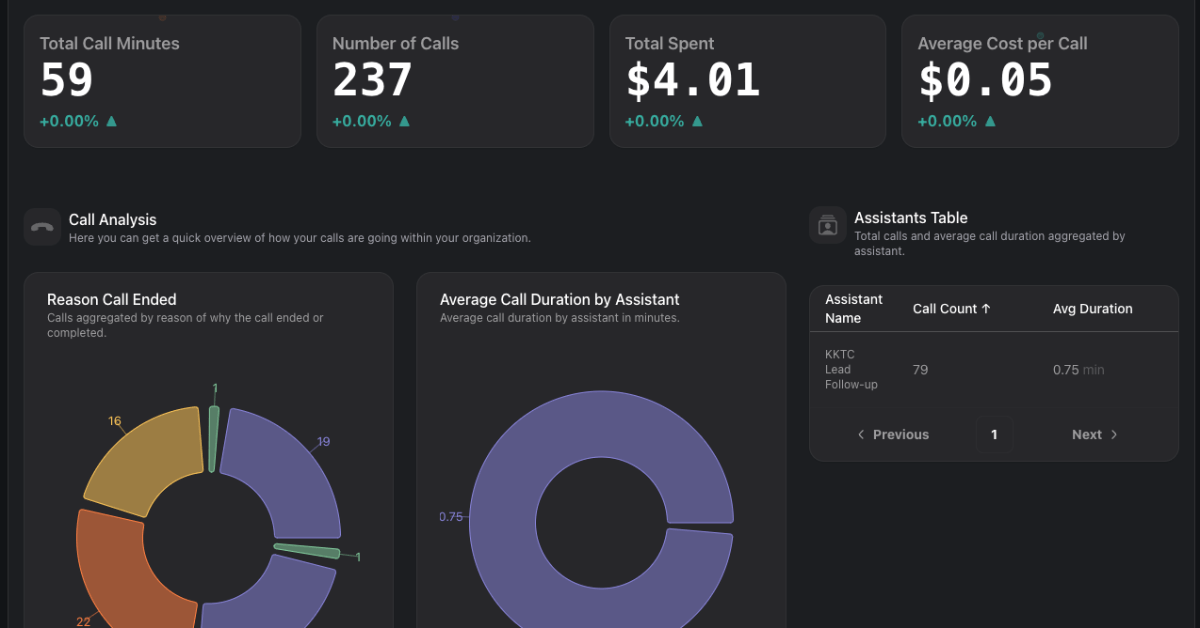Viewport: 1200px width, 628px height.
Task: Sort table by Call Count column
Action: click(951, 309)
